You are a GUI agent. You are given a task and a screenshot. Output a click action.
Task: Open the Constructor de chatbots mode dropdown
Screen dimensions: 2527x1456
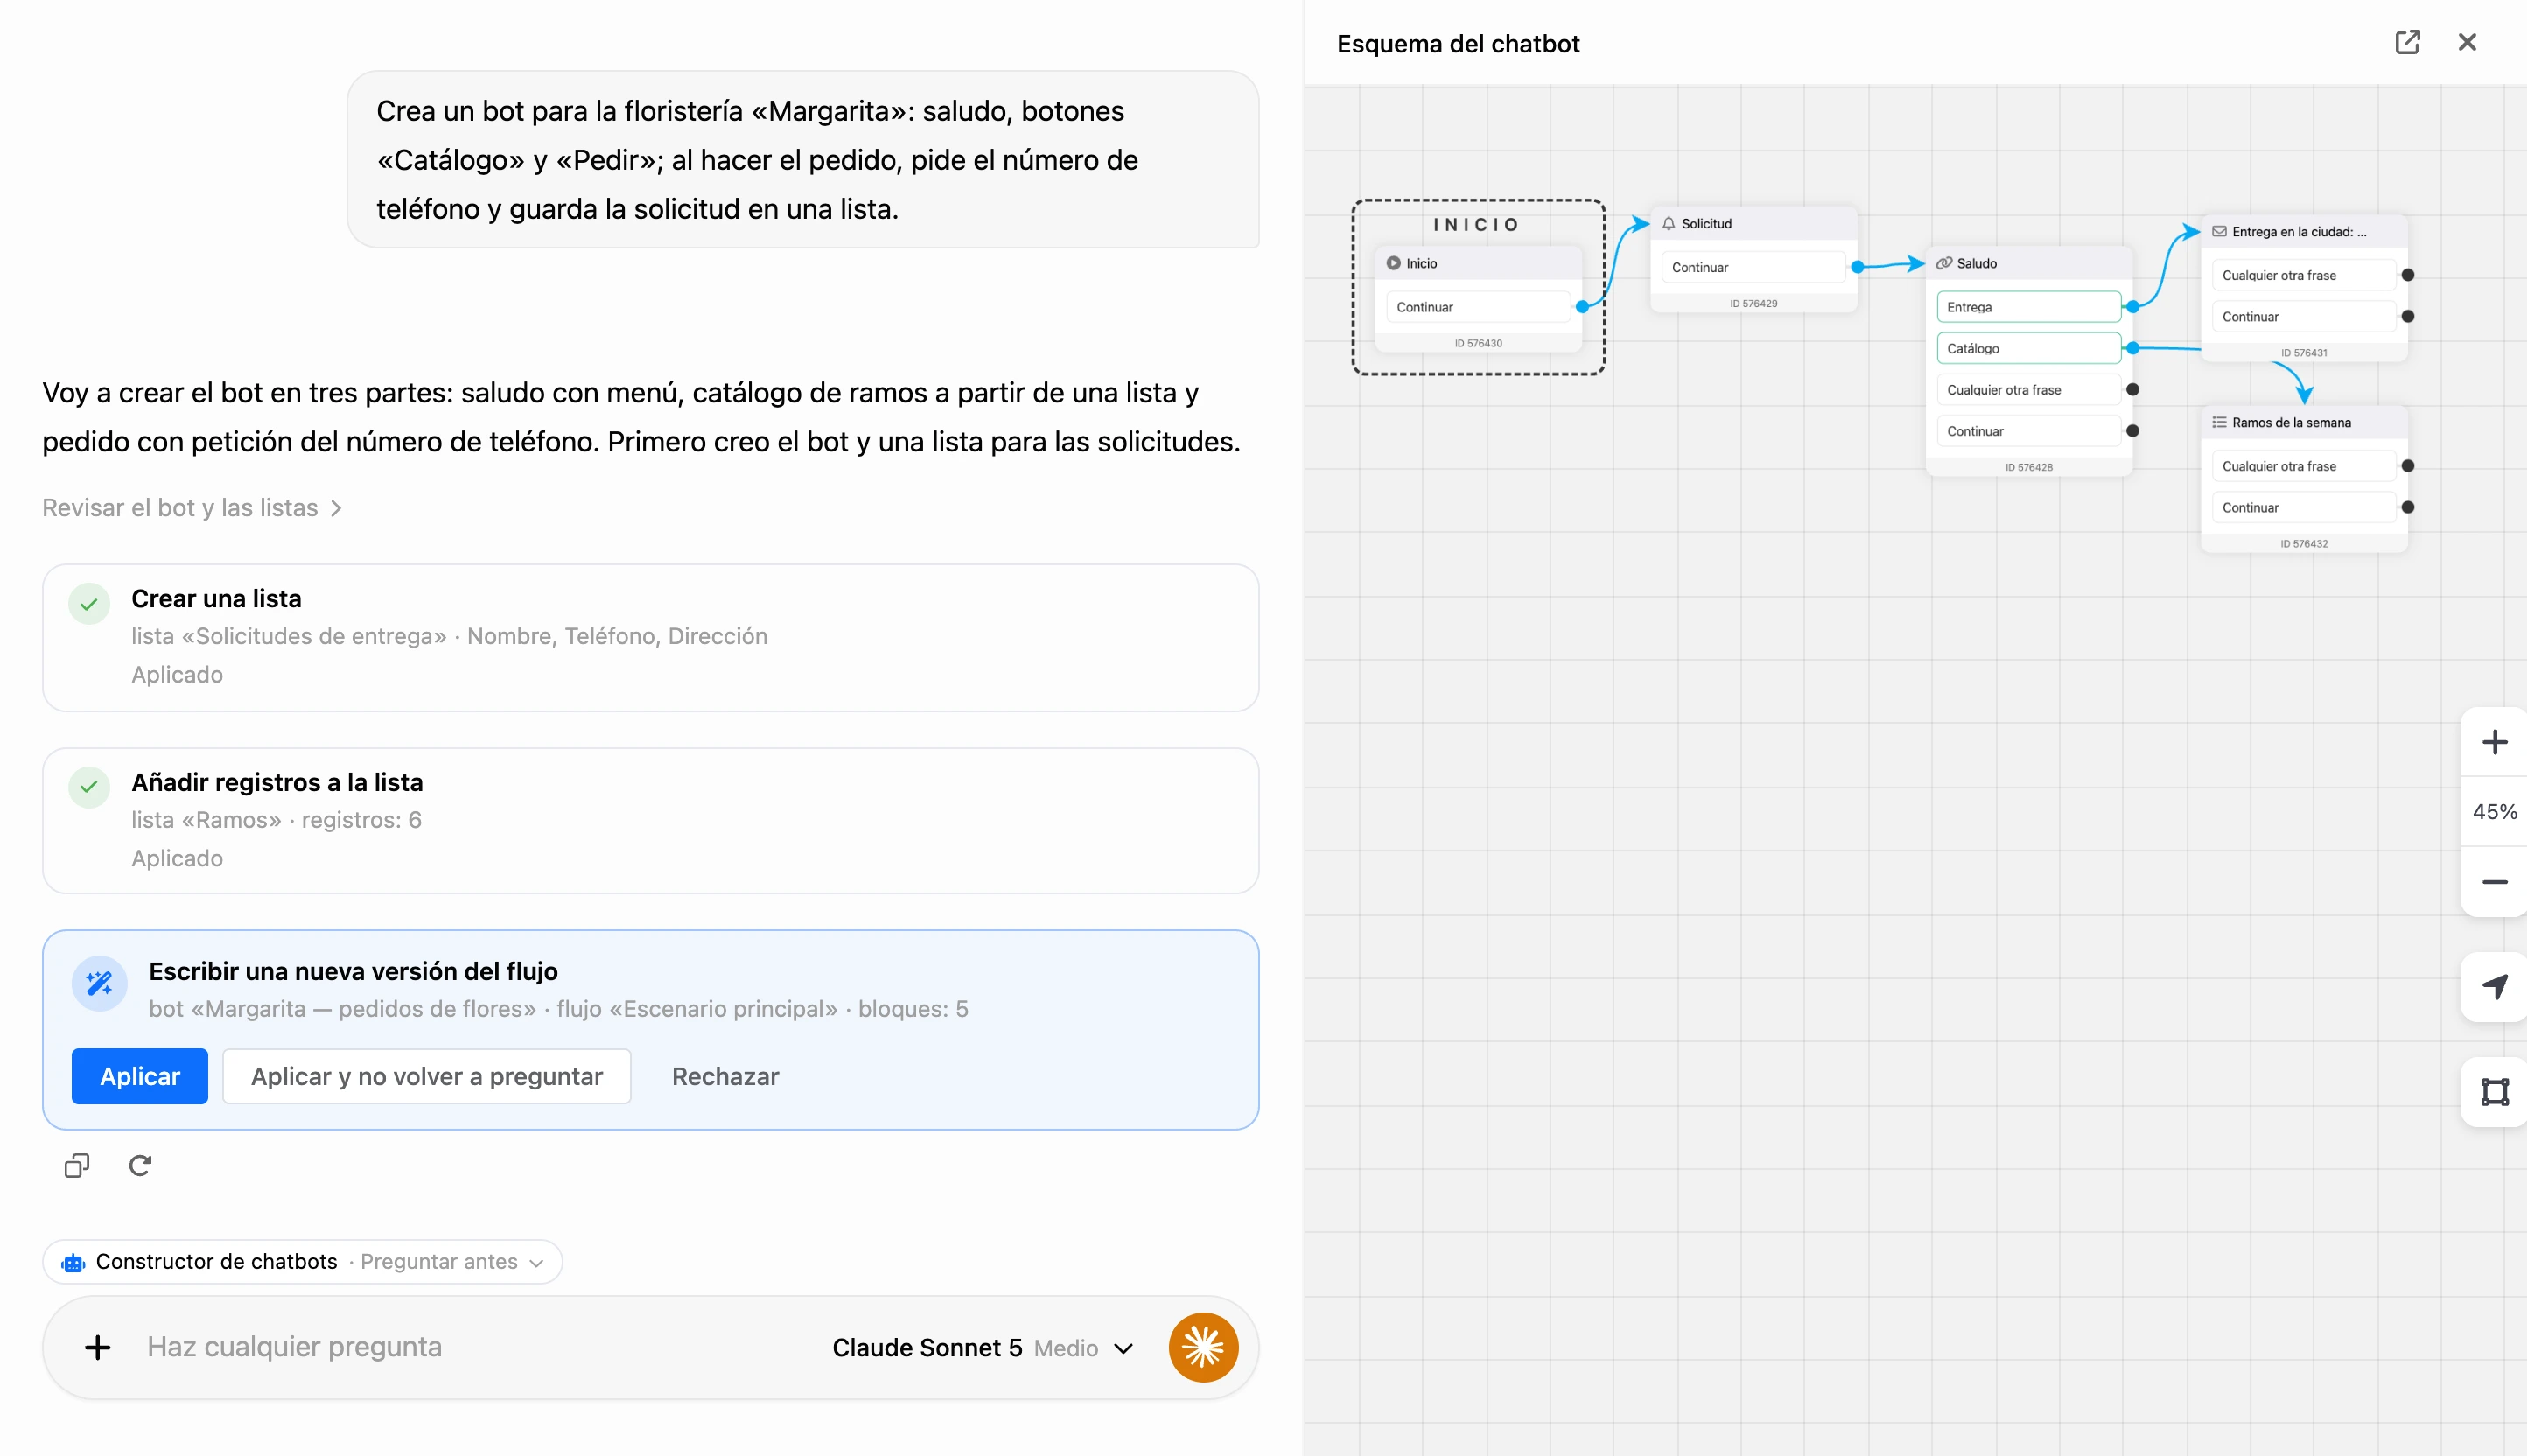(x=302, y=1262)
